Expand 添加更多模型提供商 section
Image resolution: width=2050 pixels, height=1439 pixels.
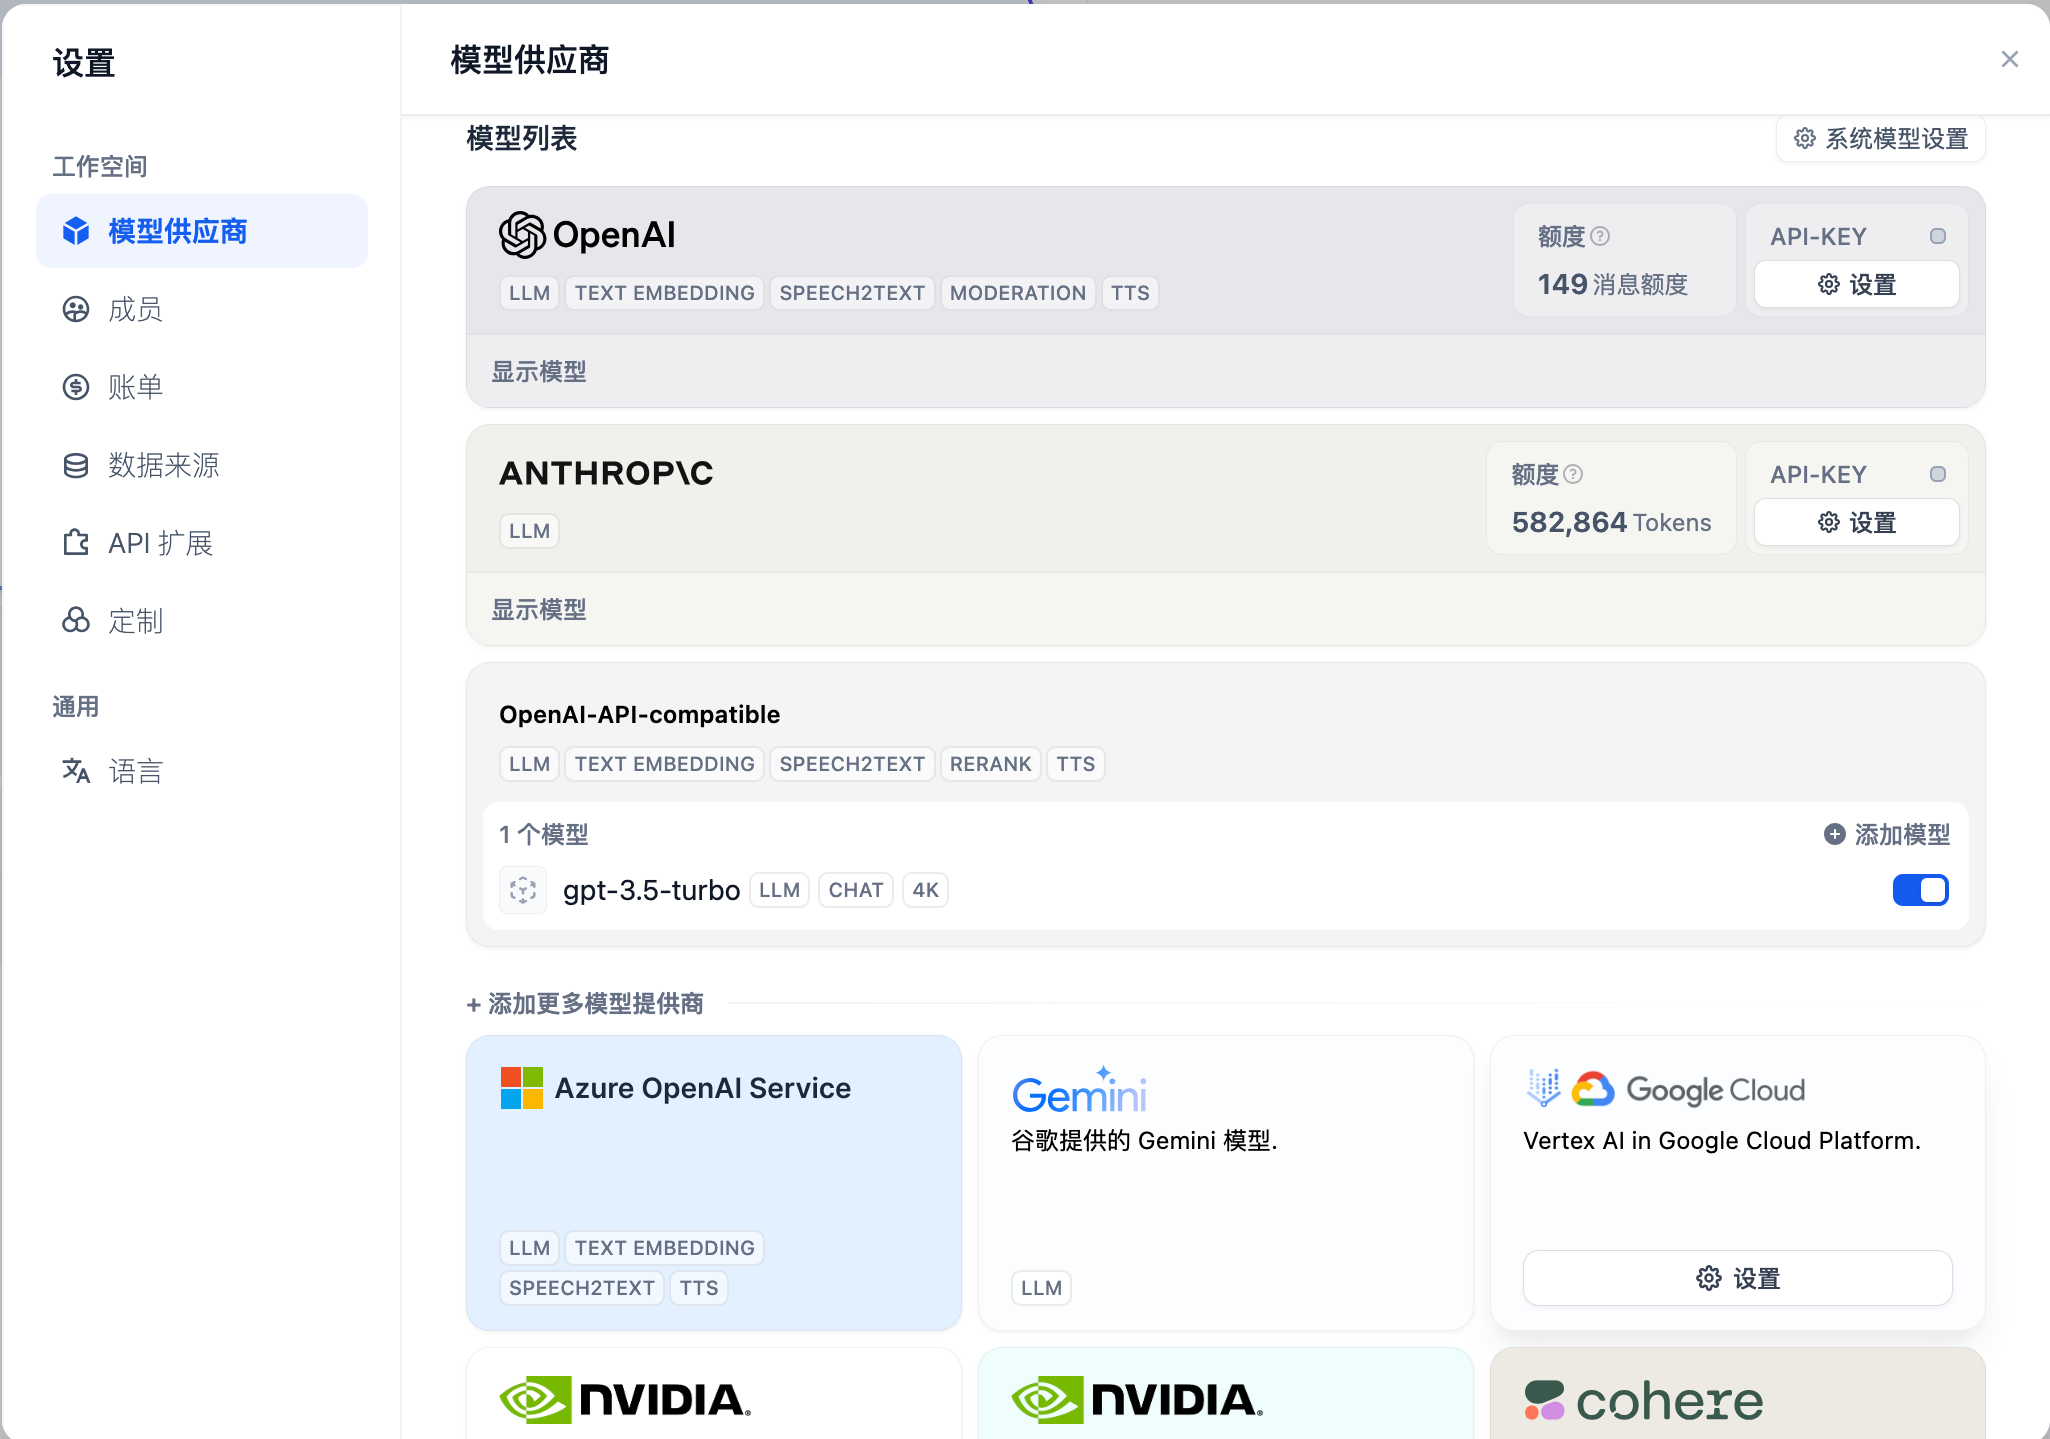[x=585, y=1003]
